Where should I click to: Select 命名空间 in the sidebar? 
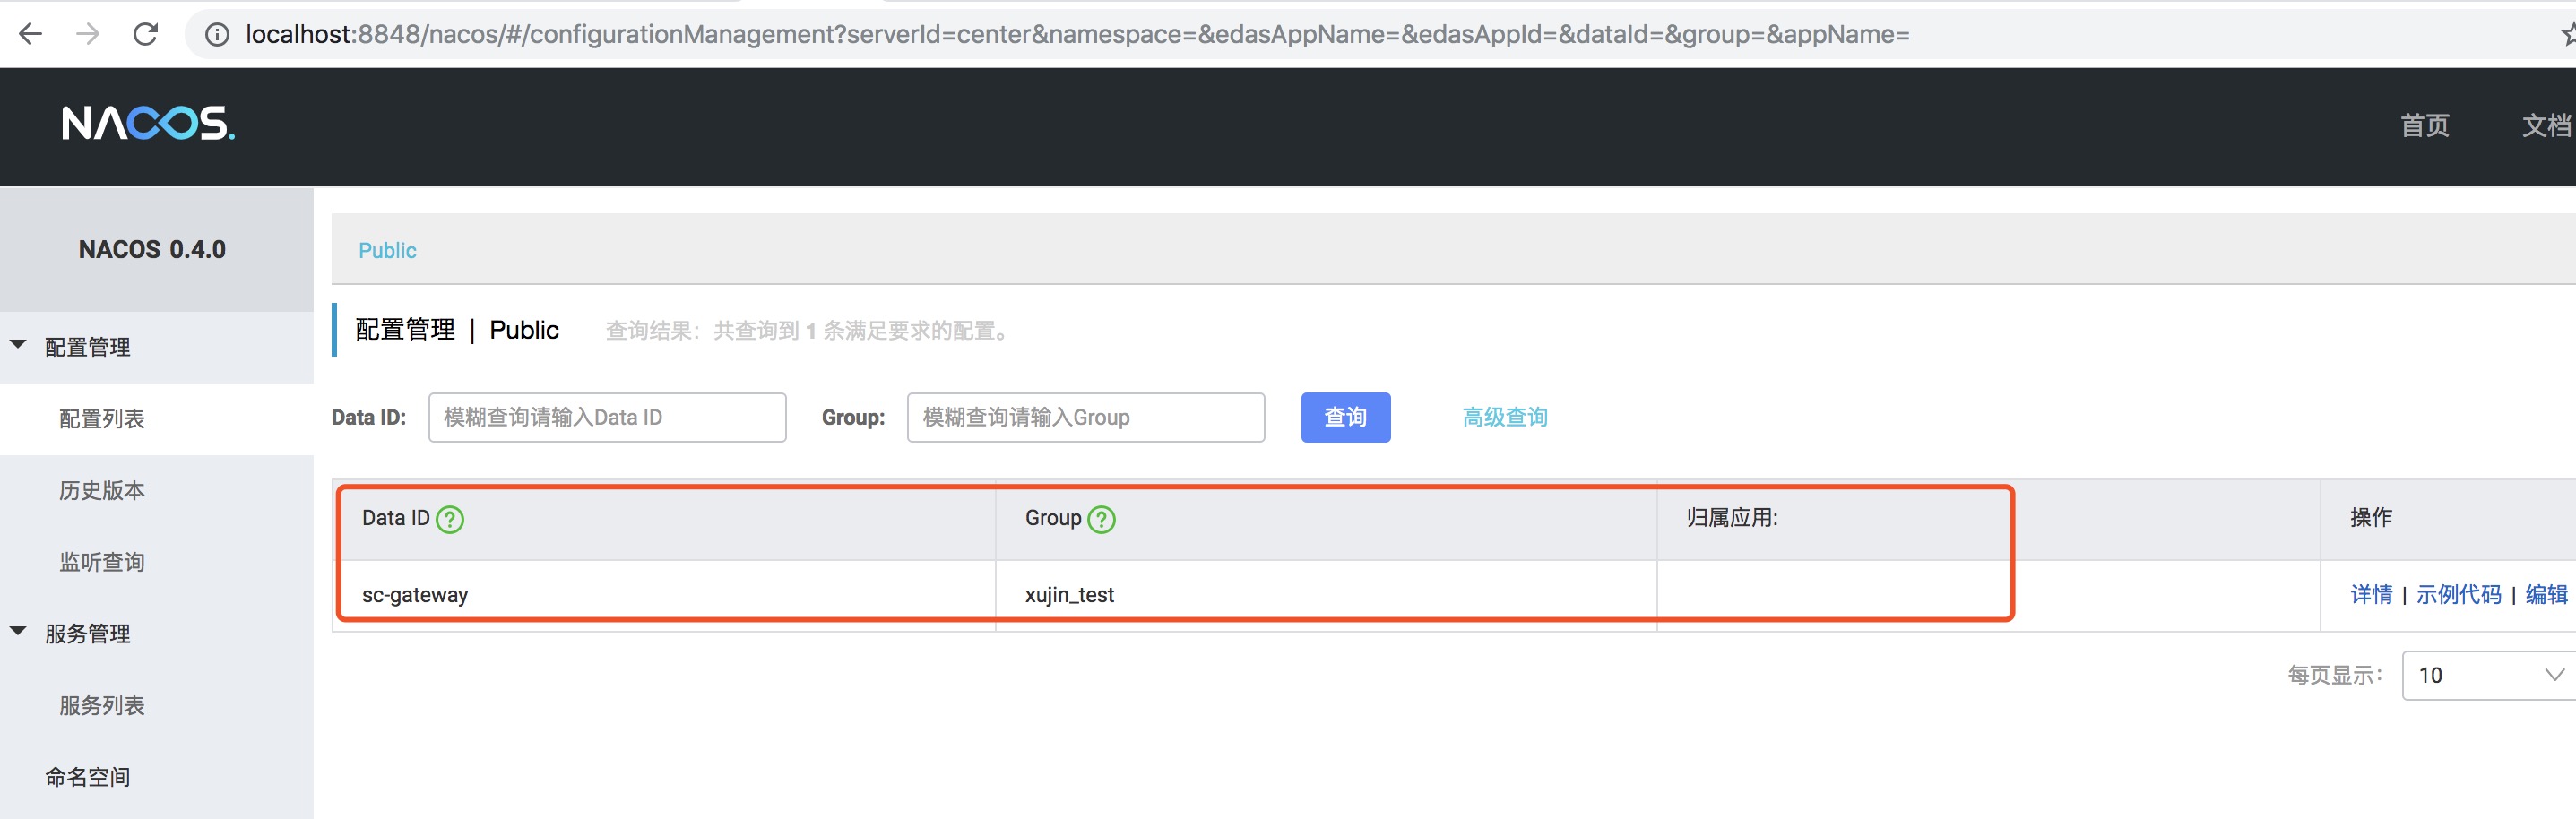click(x=88, y=777)
